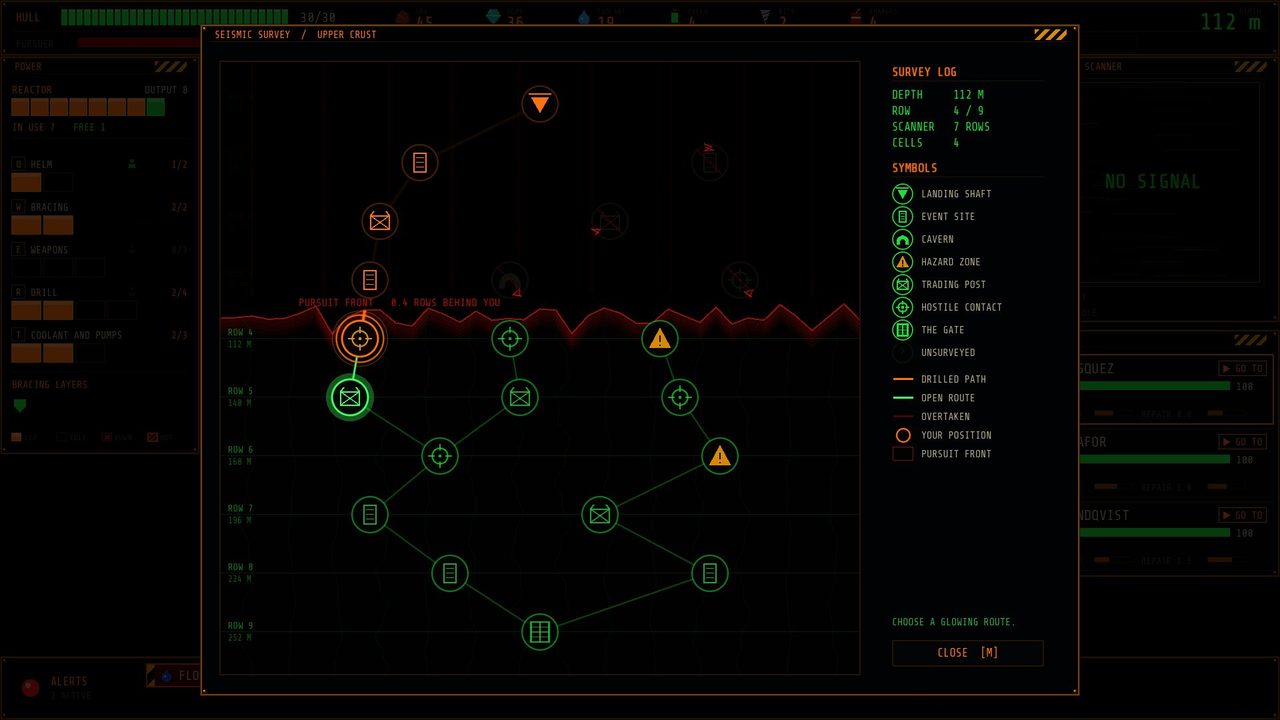Choose the left event site node on row 8
1280x720 pixels.
[x=450, y=573]
